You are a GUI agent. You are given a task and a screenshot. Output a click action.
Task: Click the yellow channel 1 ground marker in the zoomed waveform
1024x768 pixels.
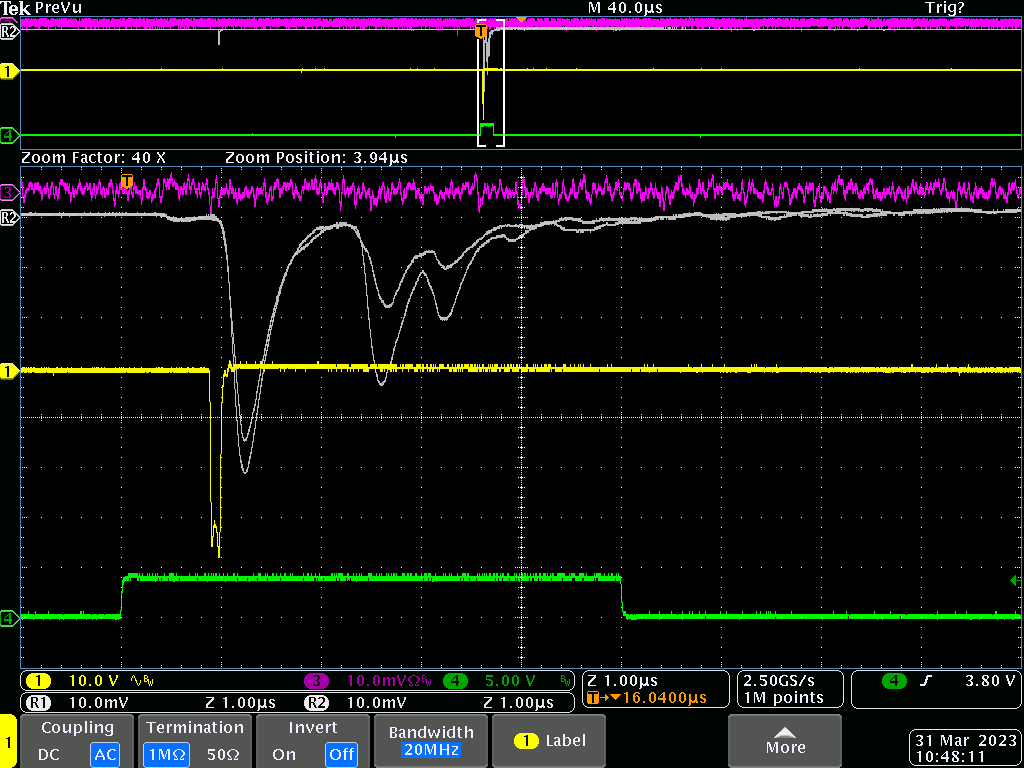(x=9, y=371)
